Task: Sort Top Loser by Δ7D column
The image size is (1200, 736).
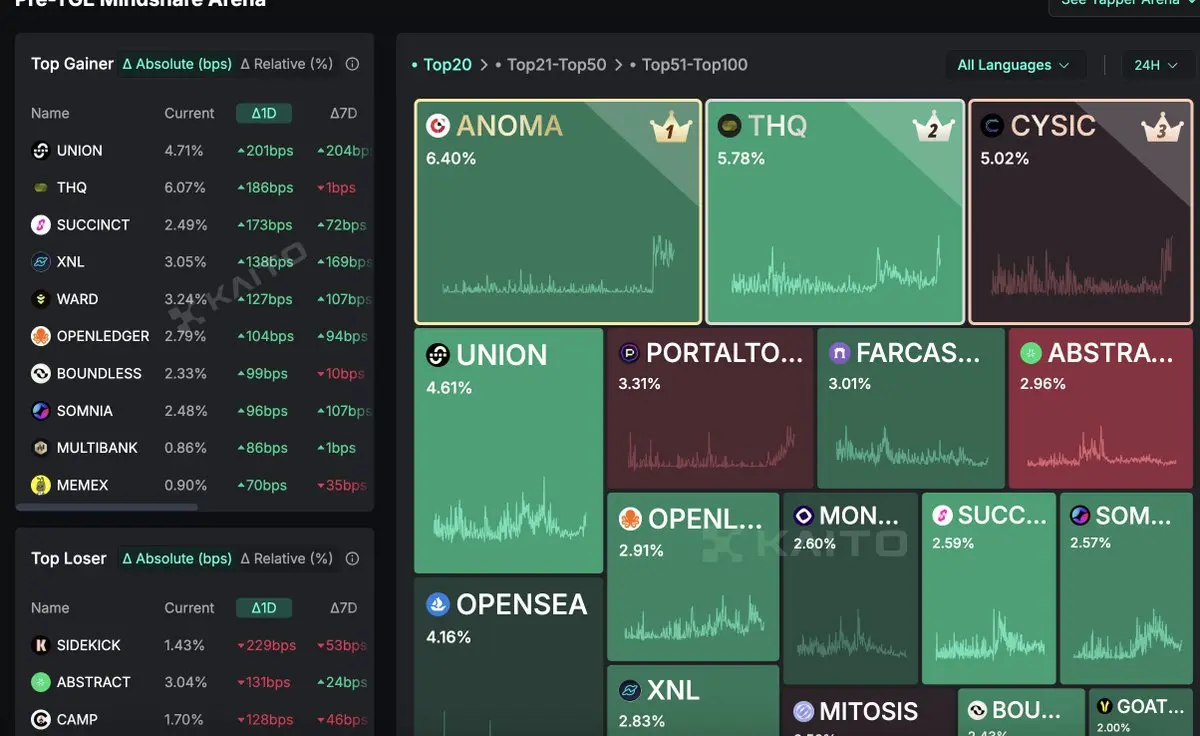Action: (343, 607)
